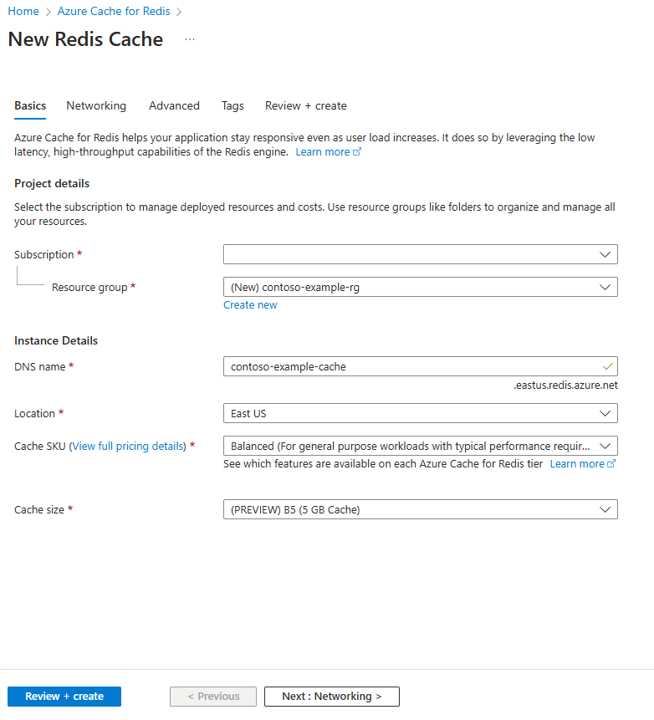Switch to the Networking tab
The height and width of the screenshot is (720, 654).
coord(96,106)
